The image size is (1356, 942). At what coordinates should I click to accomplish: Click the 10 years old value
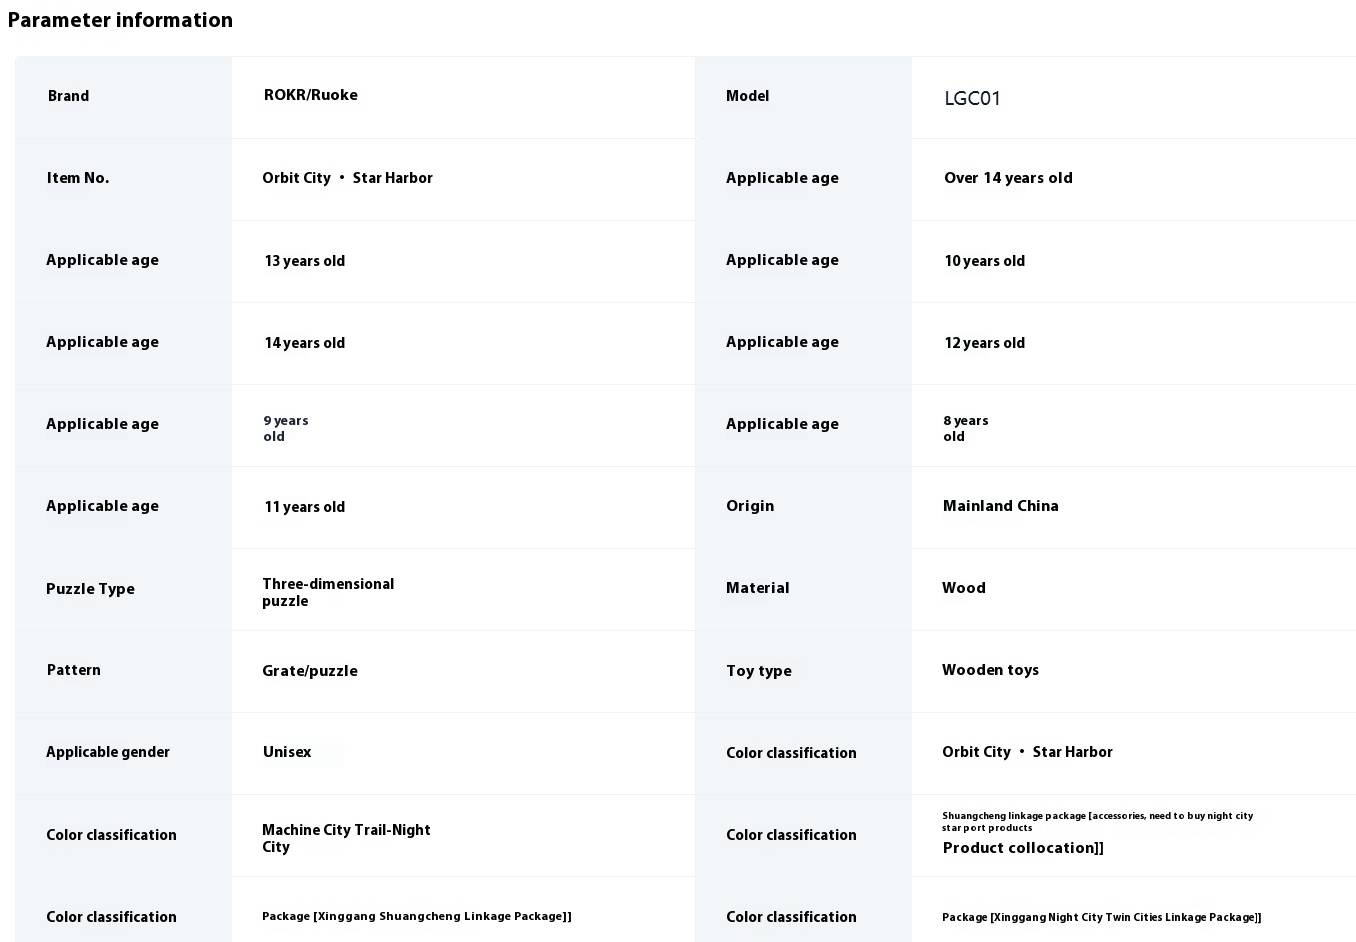(x=985, y=261)
